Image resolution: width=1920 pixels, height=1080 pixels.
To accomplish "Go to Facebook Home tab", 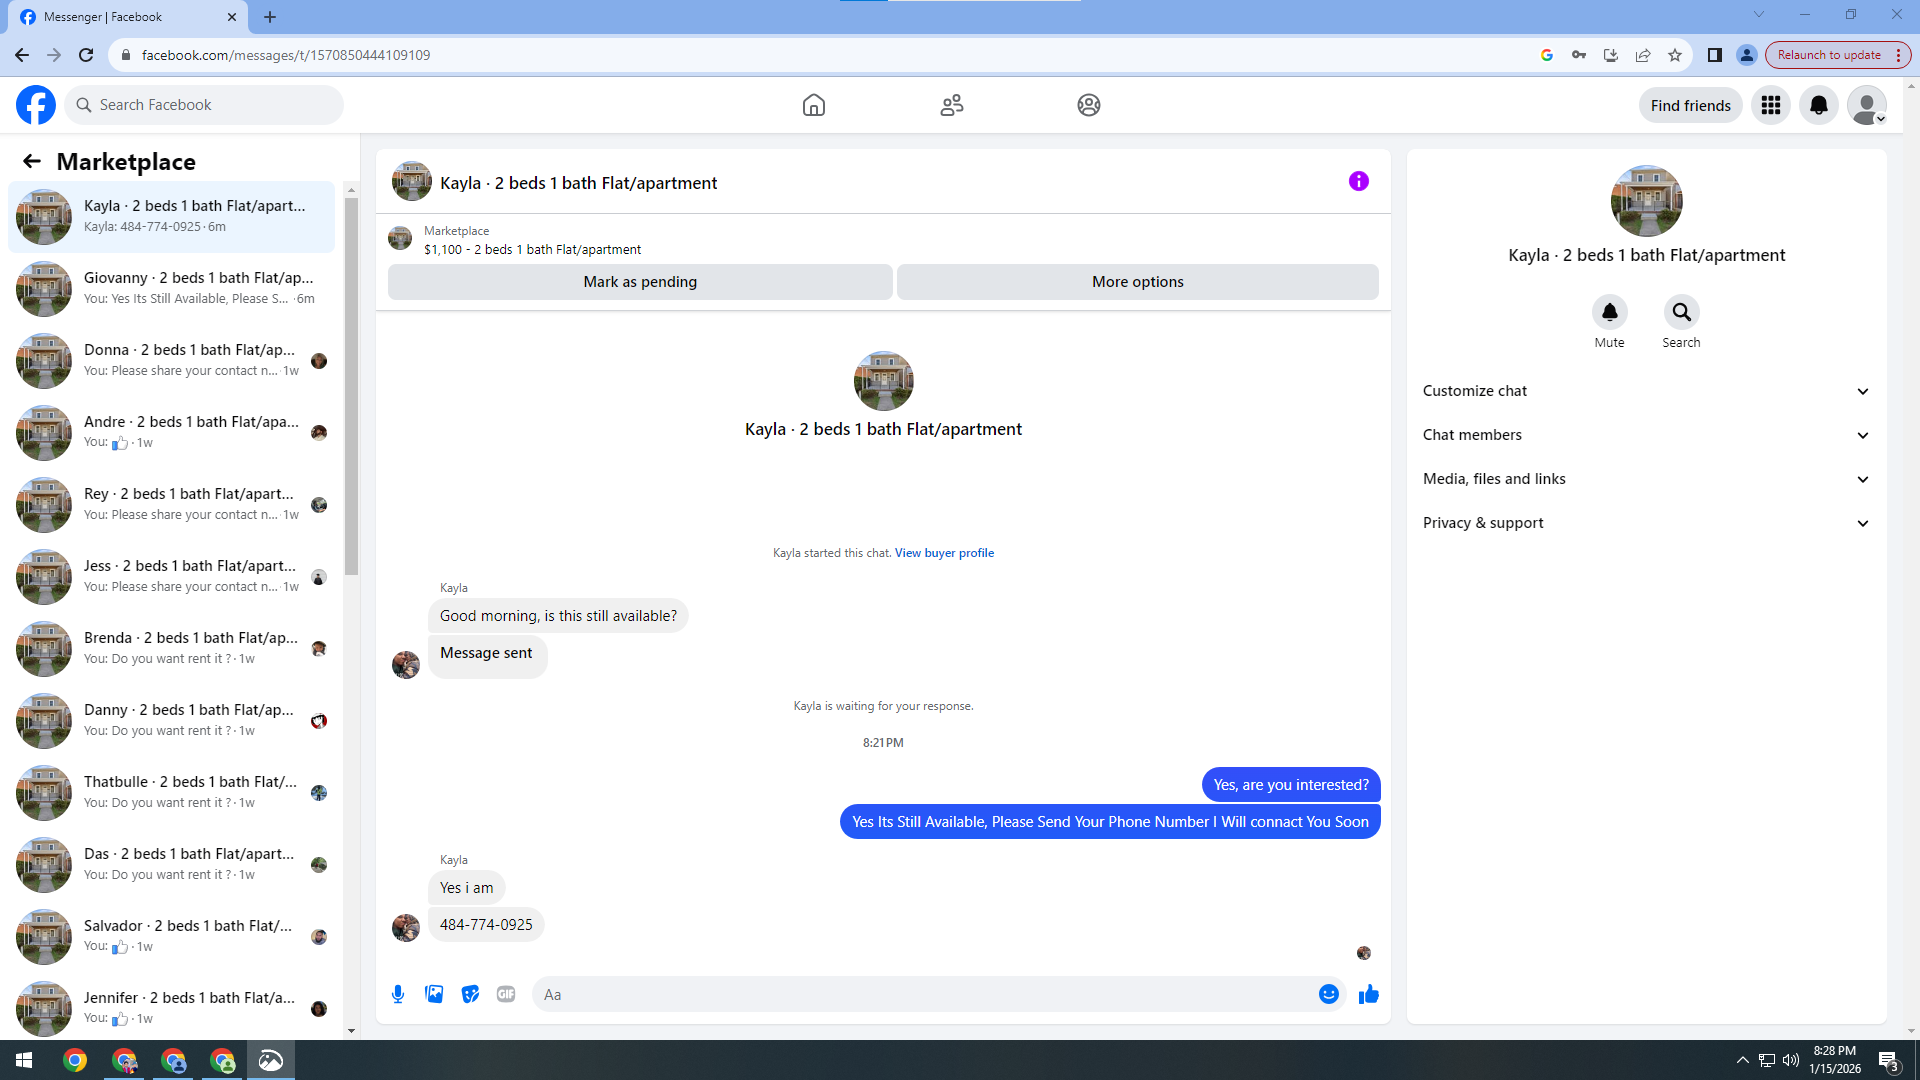I will (x=814, y=105).
